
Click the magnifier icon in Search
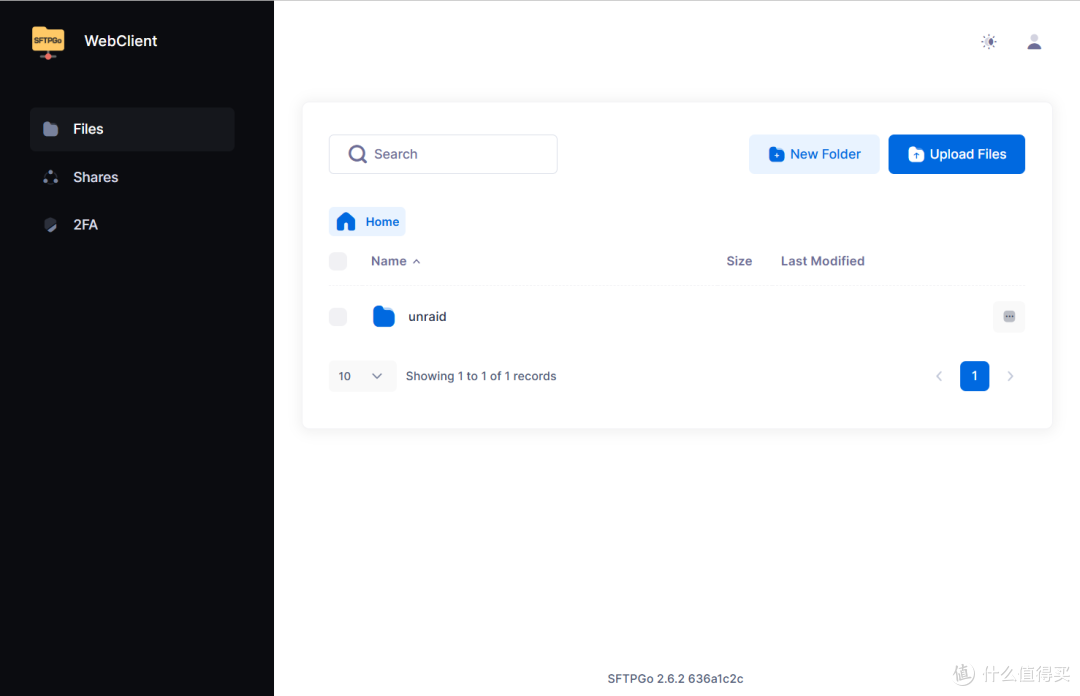[x=357, y=154]
